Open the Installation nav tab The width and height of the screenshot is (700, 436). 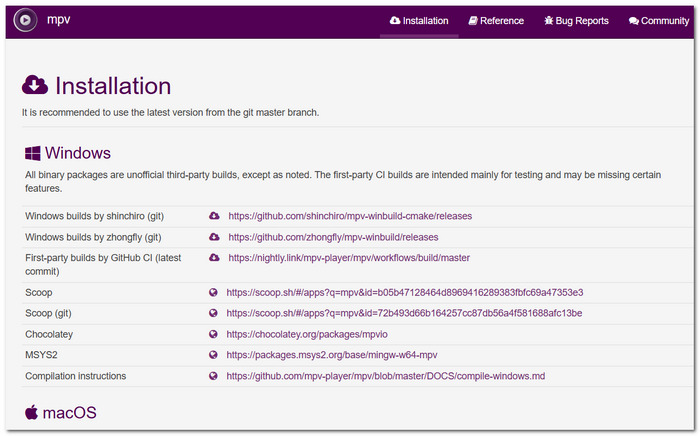[419, 21]
